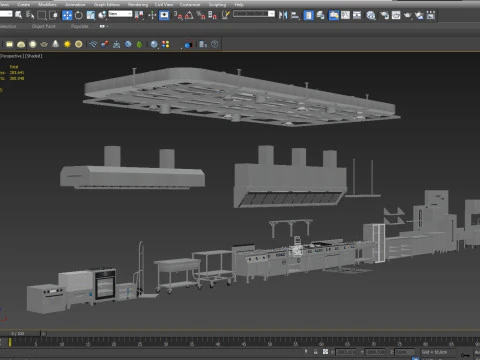The height and width of the screenshot is (360, 480).
Task: Click the Render in Cloud icon
Action: tap(419, 15)
